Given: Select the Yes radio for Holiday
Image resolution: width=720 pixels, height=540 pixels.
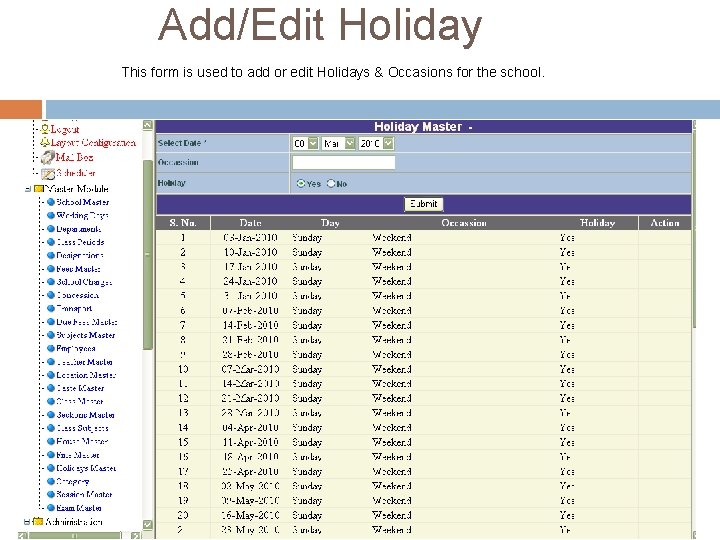Looking at the screenshot, I should 301,183.
